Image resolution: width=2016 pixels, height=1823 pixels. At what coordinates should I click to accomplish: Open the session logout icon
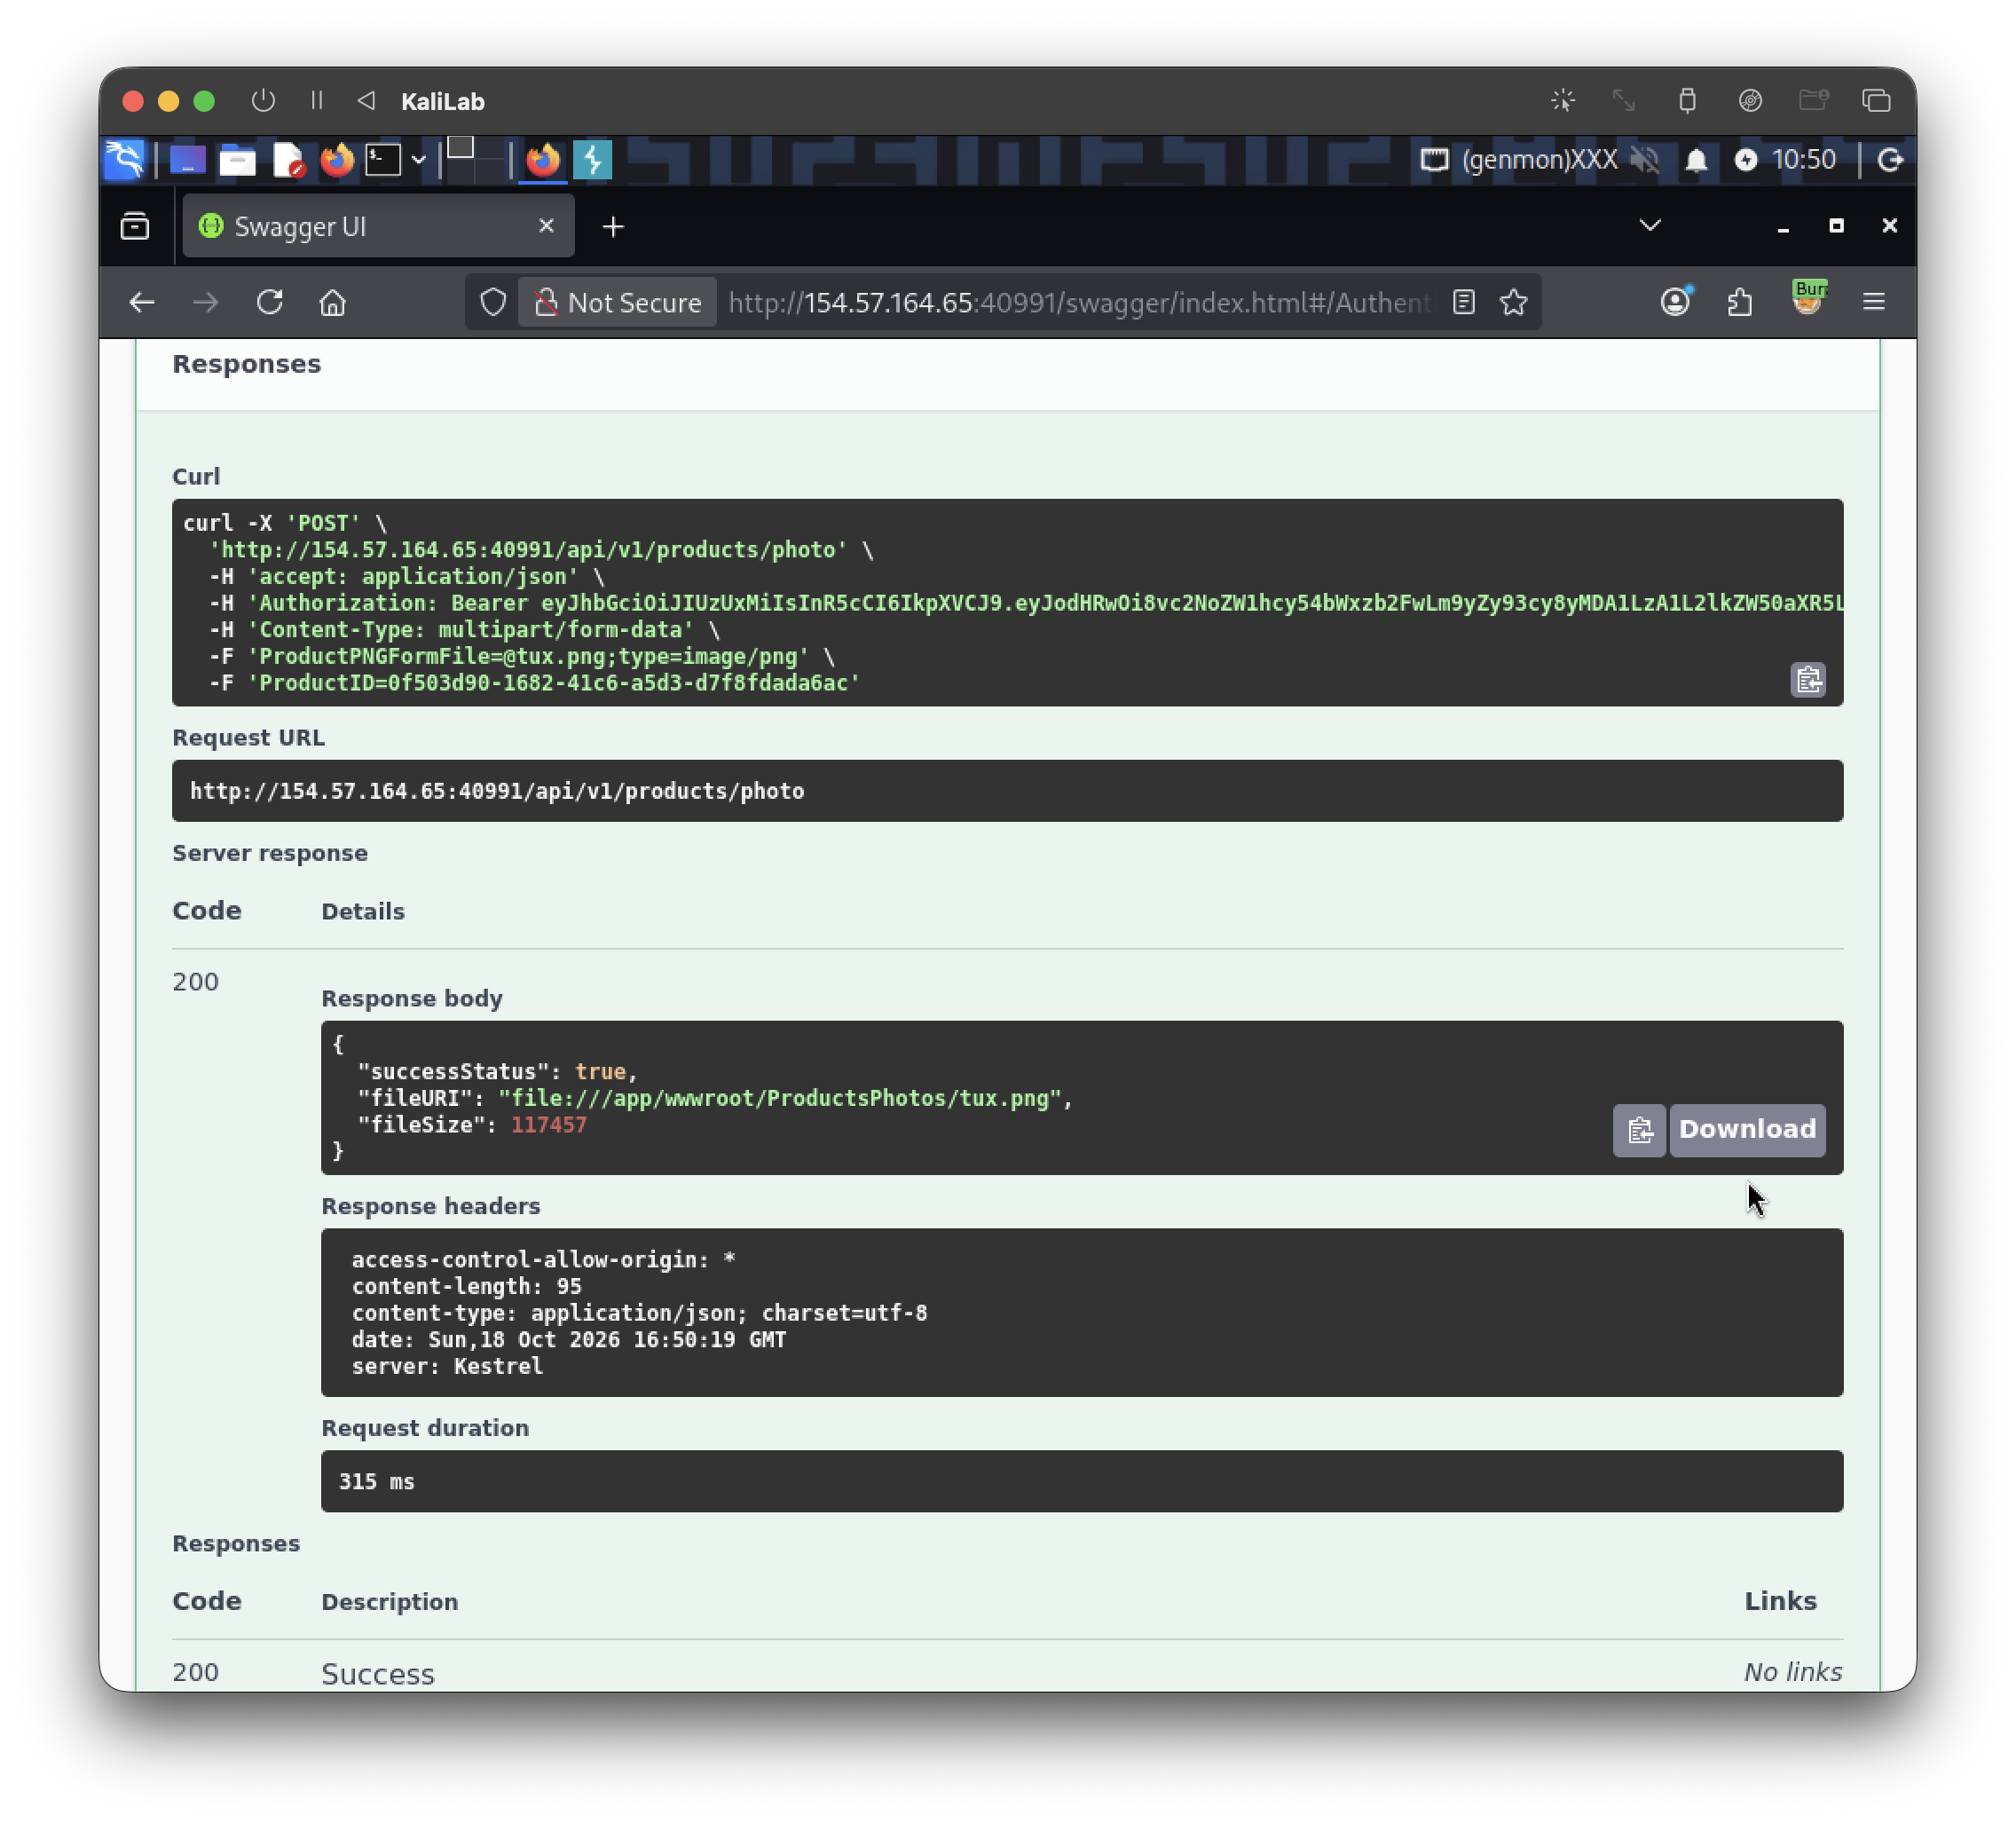tap(1890, 160)
